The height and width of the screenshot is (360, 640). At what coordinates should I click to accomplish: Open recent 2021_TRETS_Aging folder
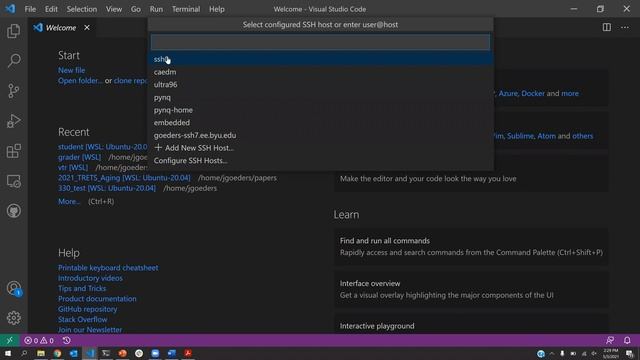(124, 178)
